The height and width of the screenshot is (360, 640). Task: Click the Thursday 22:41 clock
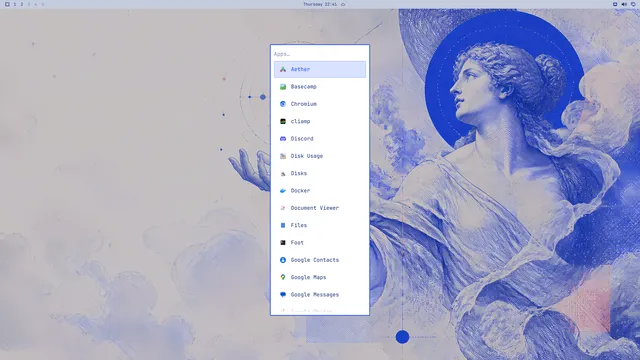click(320, 4)
